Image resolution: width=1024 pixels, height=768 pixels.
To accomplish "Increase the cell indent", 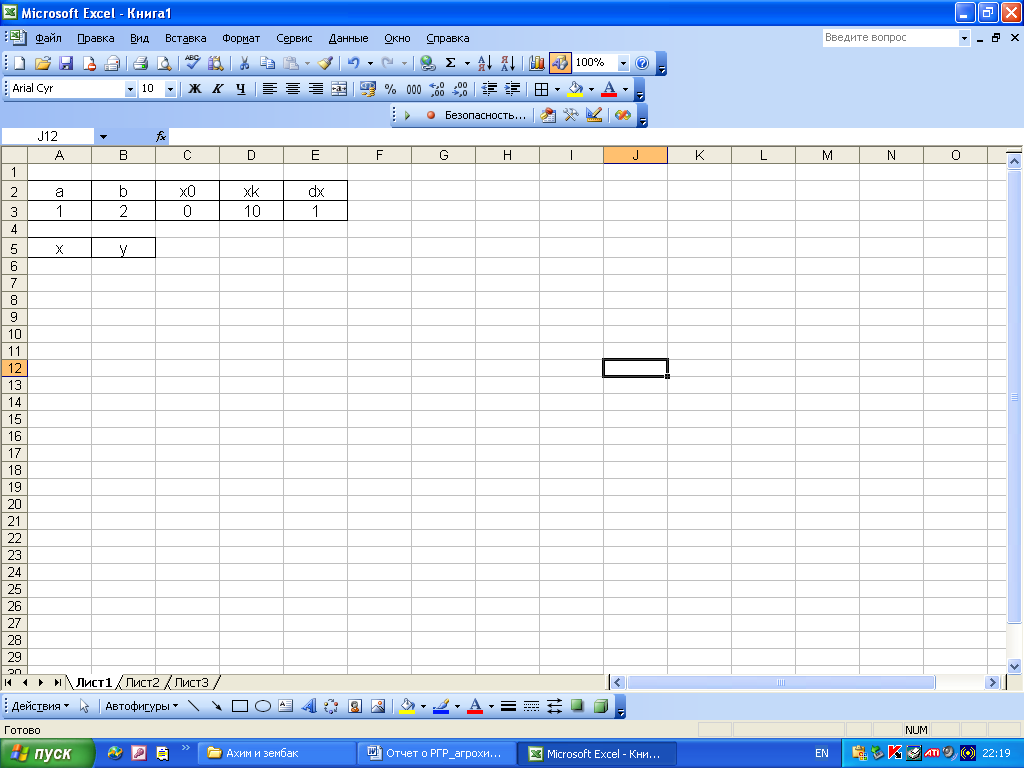I will click(513, 89).
